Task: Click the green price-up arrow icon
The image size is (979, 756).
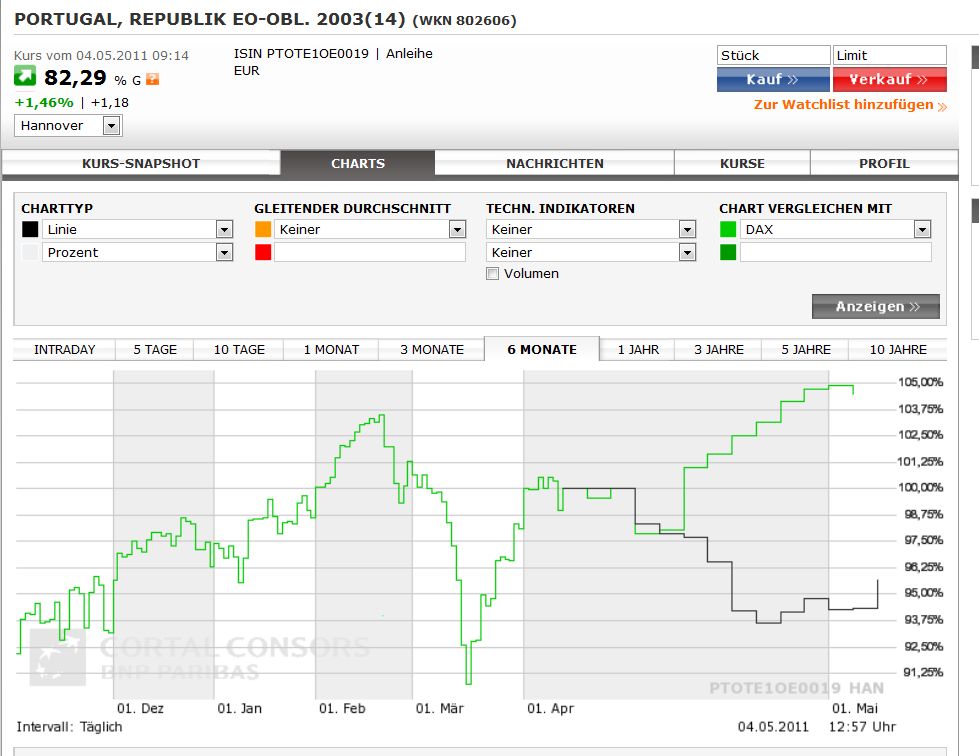Action: tap(25, 77)
